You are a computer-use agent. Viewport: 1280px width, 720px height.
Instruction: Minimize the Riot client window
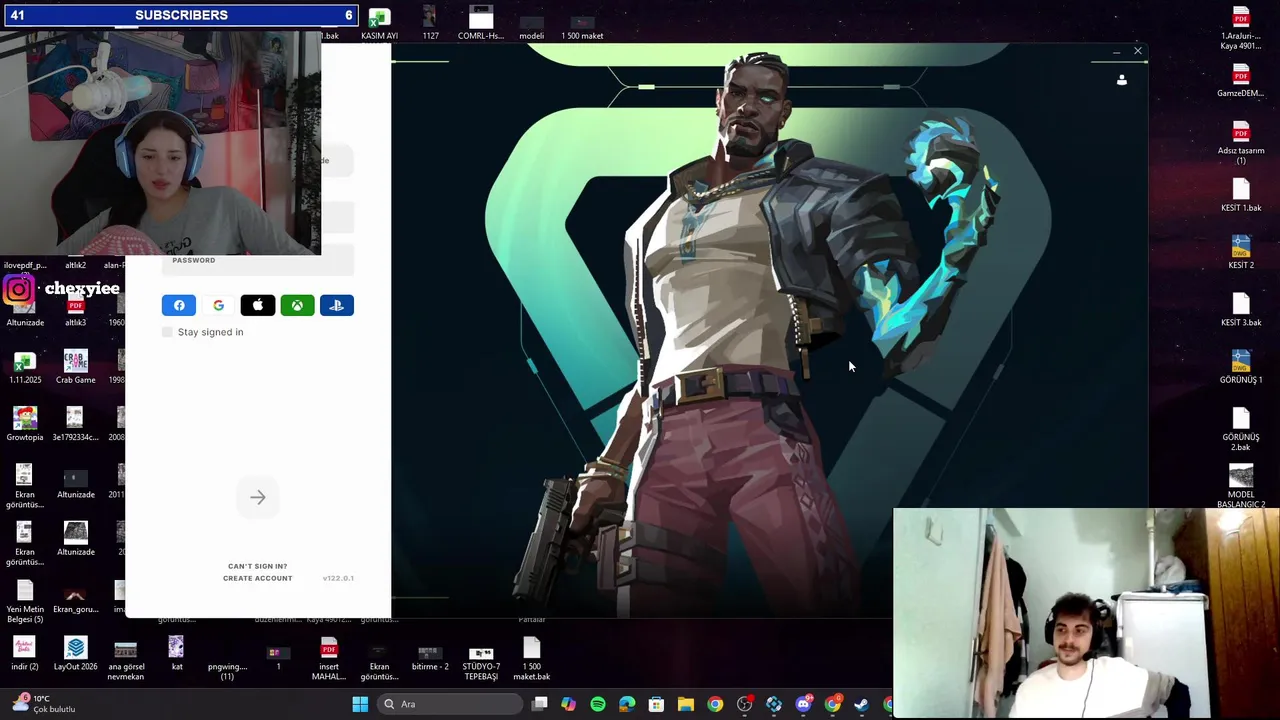point(1116,52)
